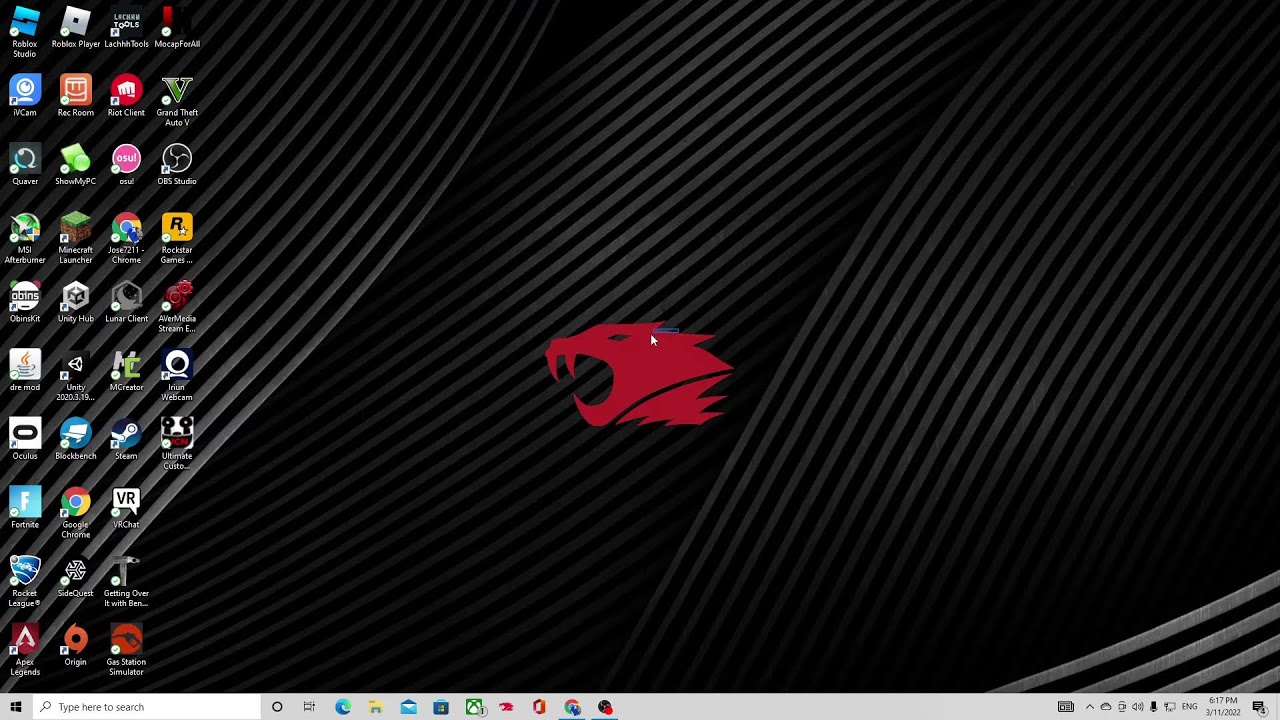This screenshot has height=720, width=1280.
Task: Select the Rocket League desktop shortcut
Action: (x=25, y=582)
